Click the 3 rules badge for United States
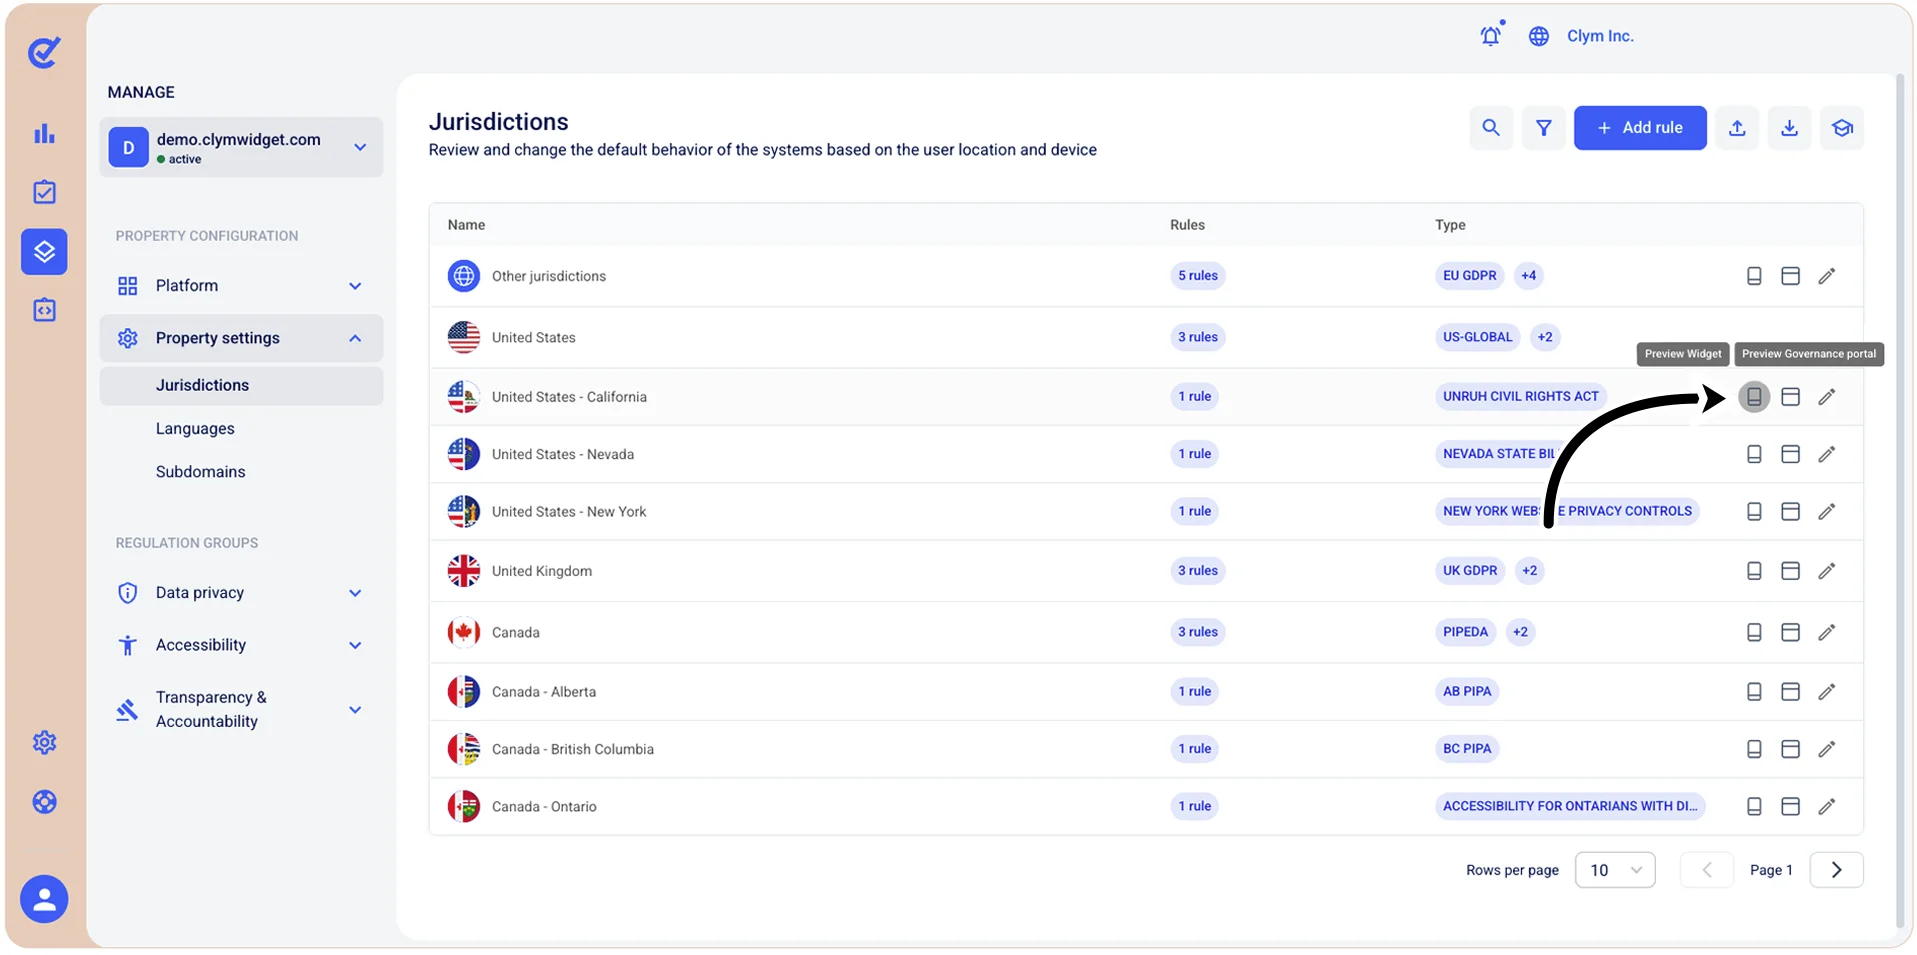1917x955 pixels. click(x=1197, y=337)
